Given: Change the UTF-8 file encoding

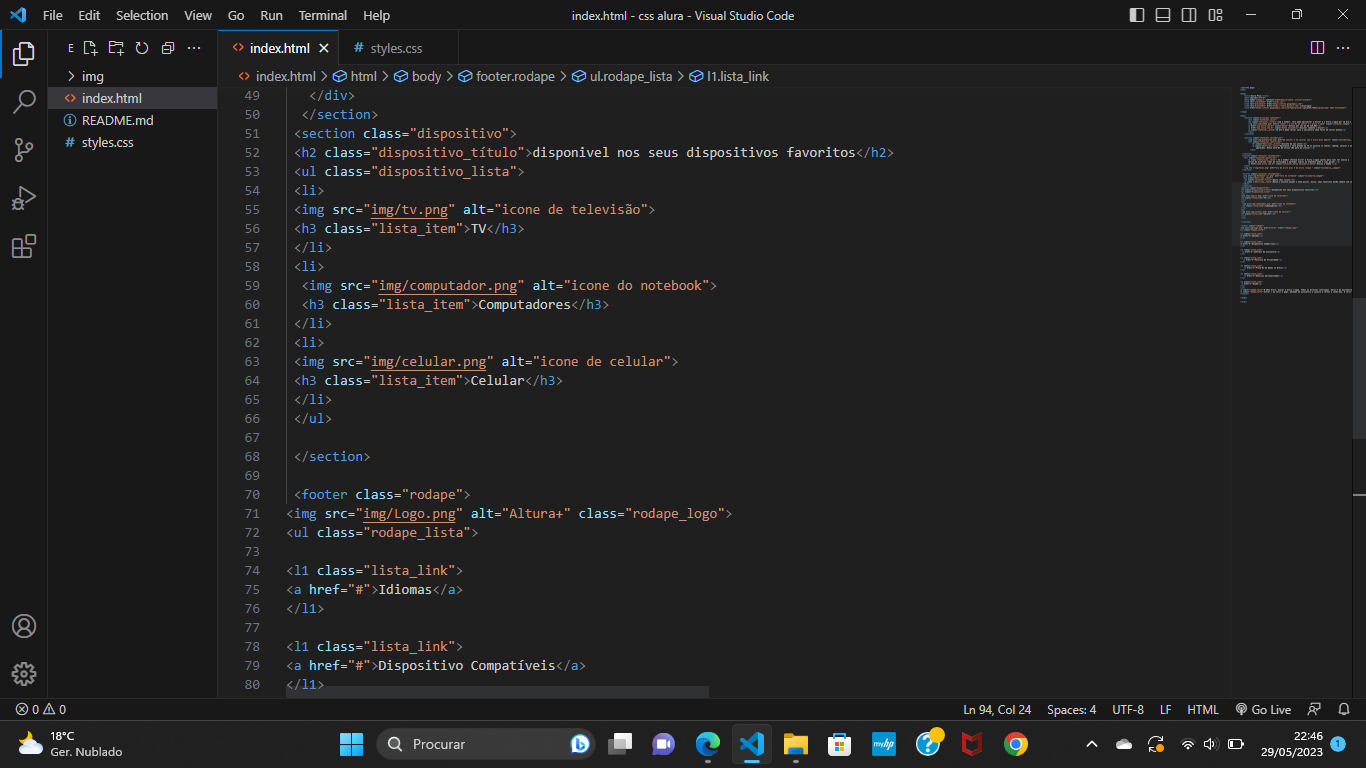Looking at the screenshot, I should (1128, 709).
